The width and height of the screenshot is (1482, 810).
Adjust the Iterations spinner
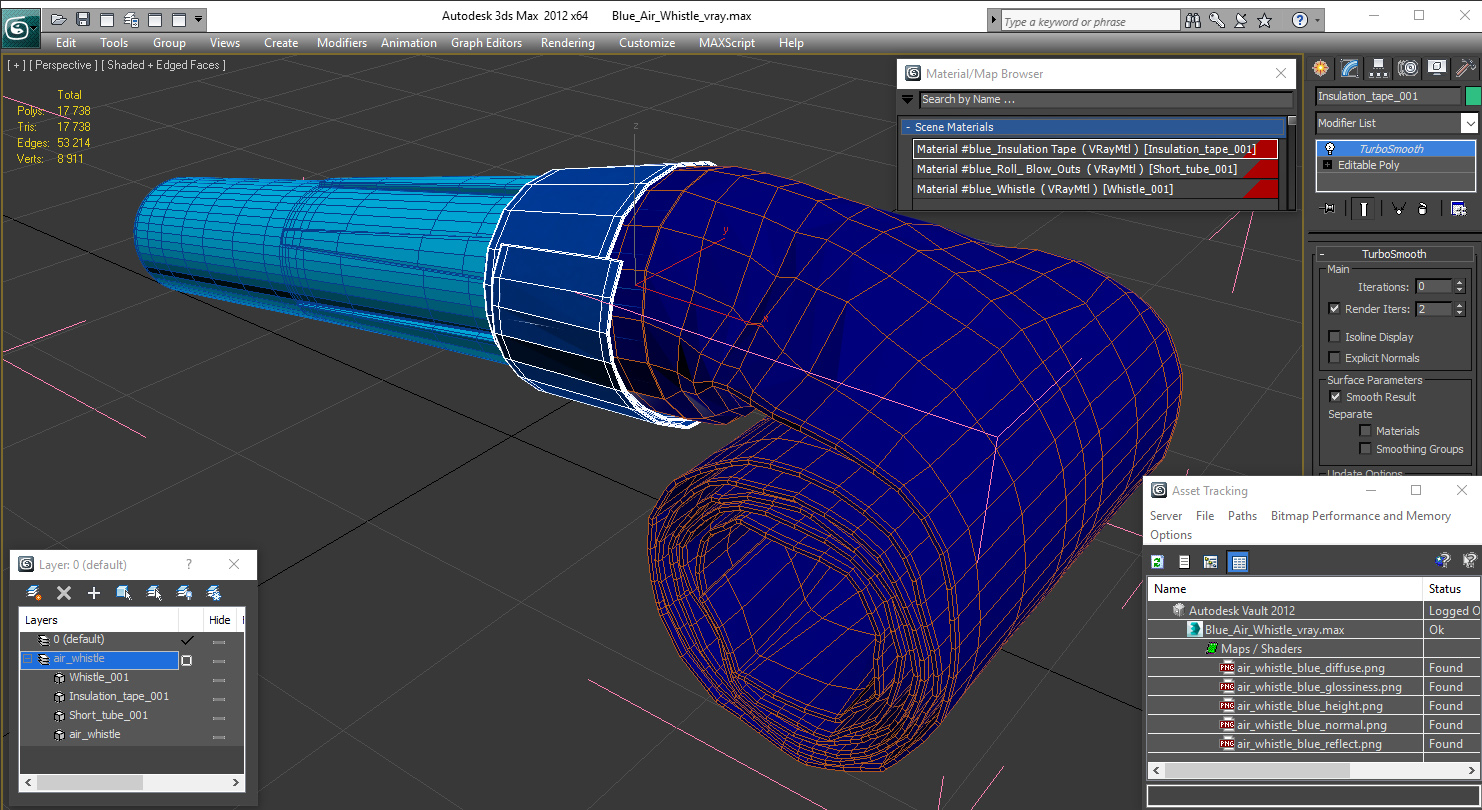point(1459,287)
